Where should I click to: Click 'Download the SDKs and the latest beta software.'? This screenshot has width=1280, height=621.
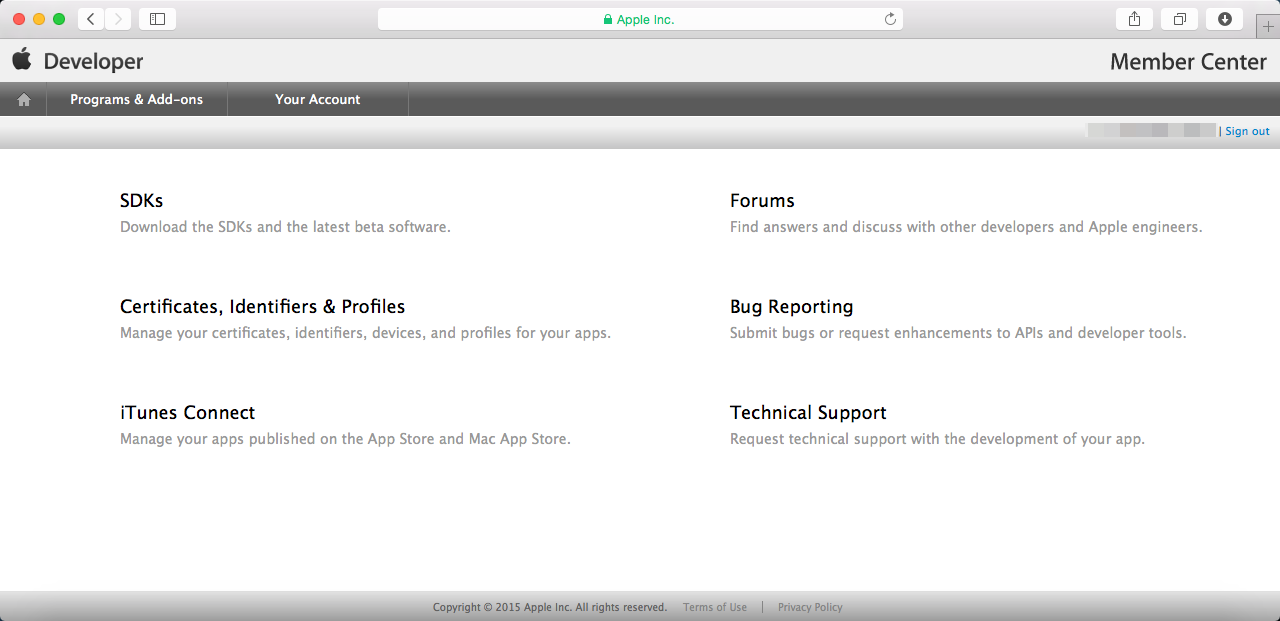pos(285,227)
